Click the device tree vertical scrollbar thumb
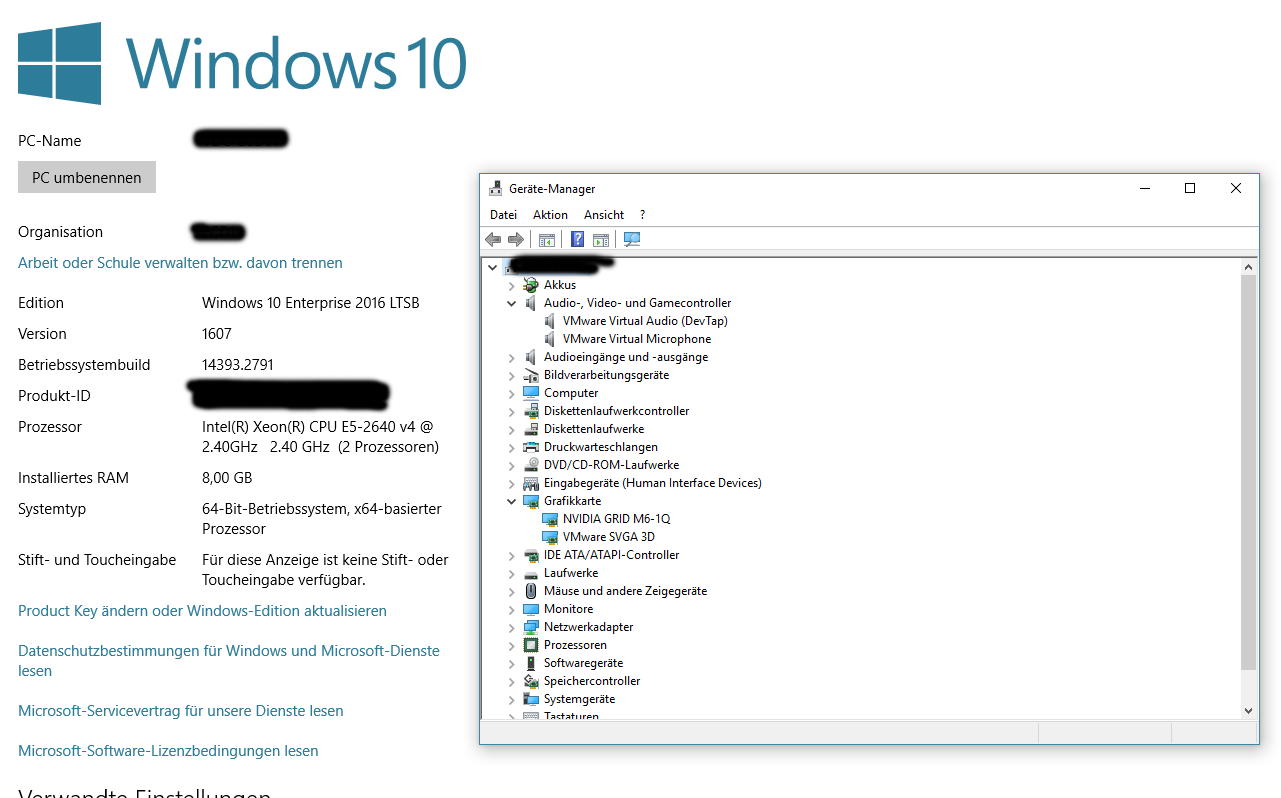Image resolution: width=1281 pixels, height=798 pixels. click(1248, 472)
